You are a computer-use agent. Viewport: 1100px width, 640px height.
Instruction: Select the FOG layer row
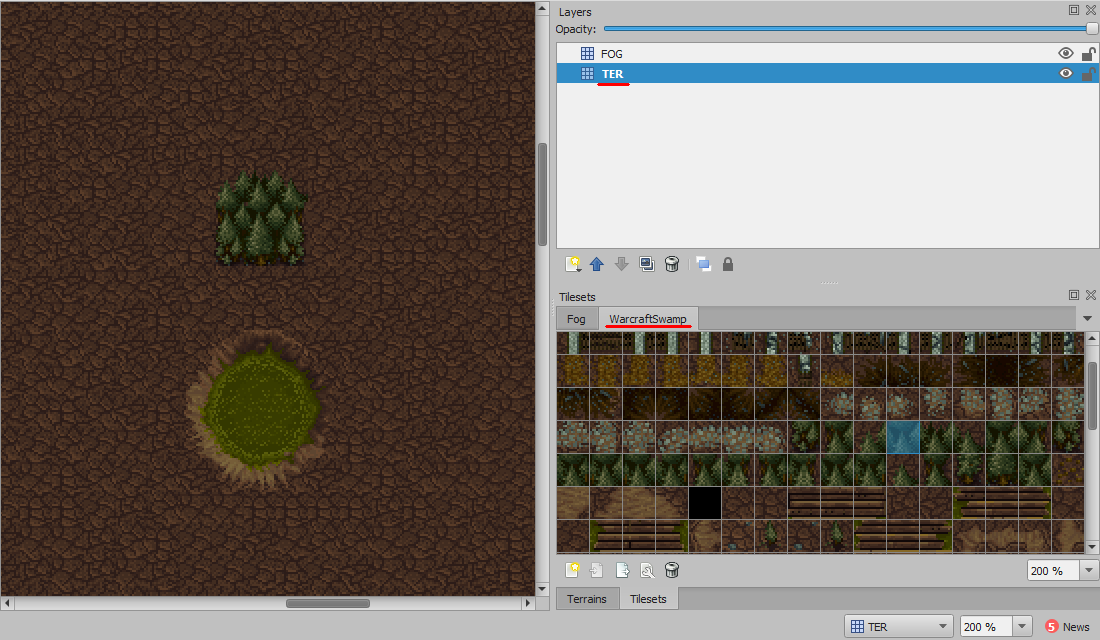[x=827, y=53]
